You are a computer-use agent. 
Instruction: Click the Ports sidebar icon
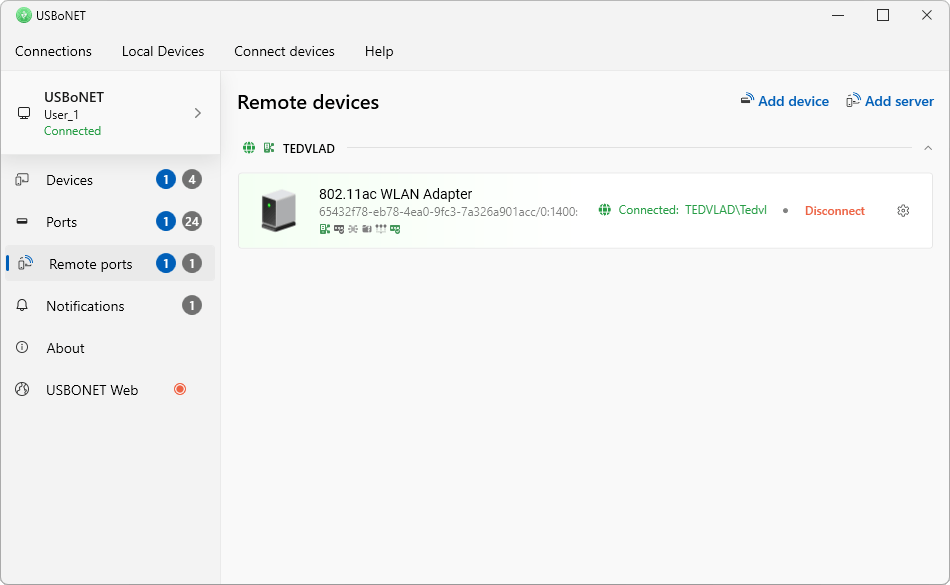22,222
